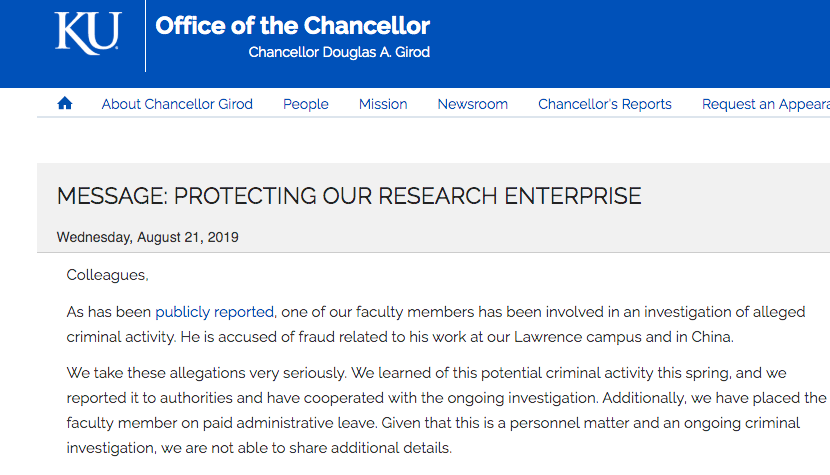The height and width of the screenshot is (475, 830).
Task: Go to the Home icon in navigation
Action: click(65, 104)
